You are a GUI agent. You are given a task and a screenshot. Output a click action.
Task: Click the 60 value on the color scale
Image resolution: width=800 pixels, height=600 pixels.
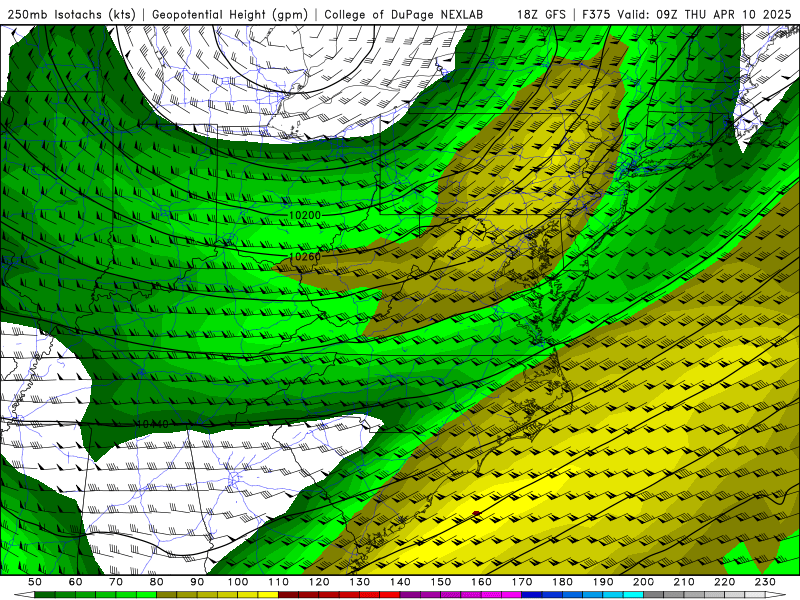point(76,582)
